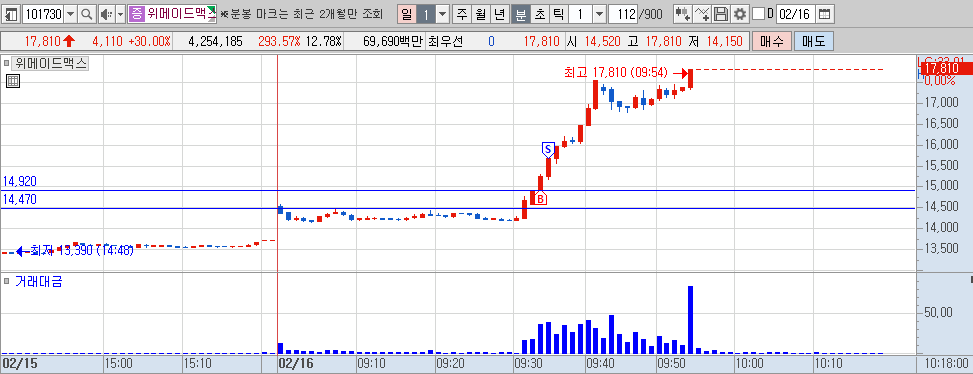Screen dimensions: 973x374
Task: Click the 매도 sell button
Action: 814,42
